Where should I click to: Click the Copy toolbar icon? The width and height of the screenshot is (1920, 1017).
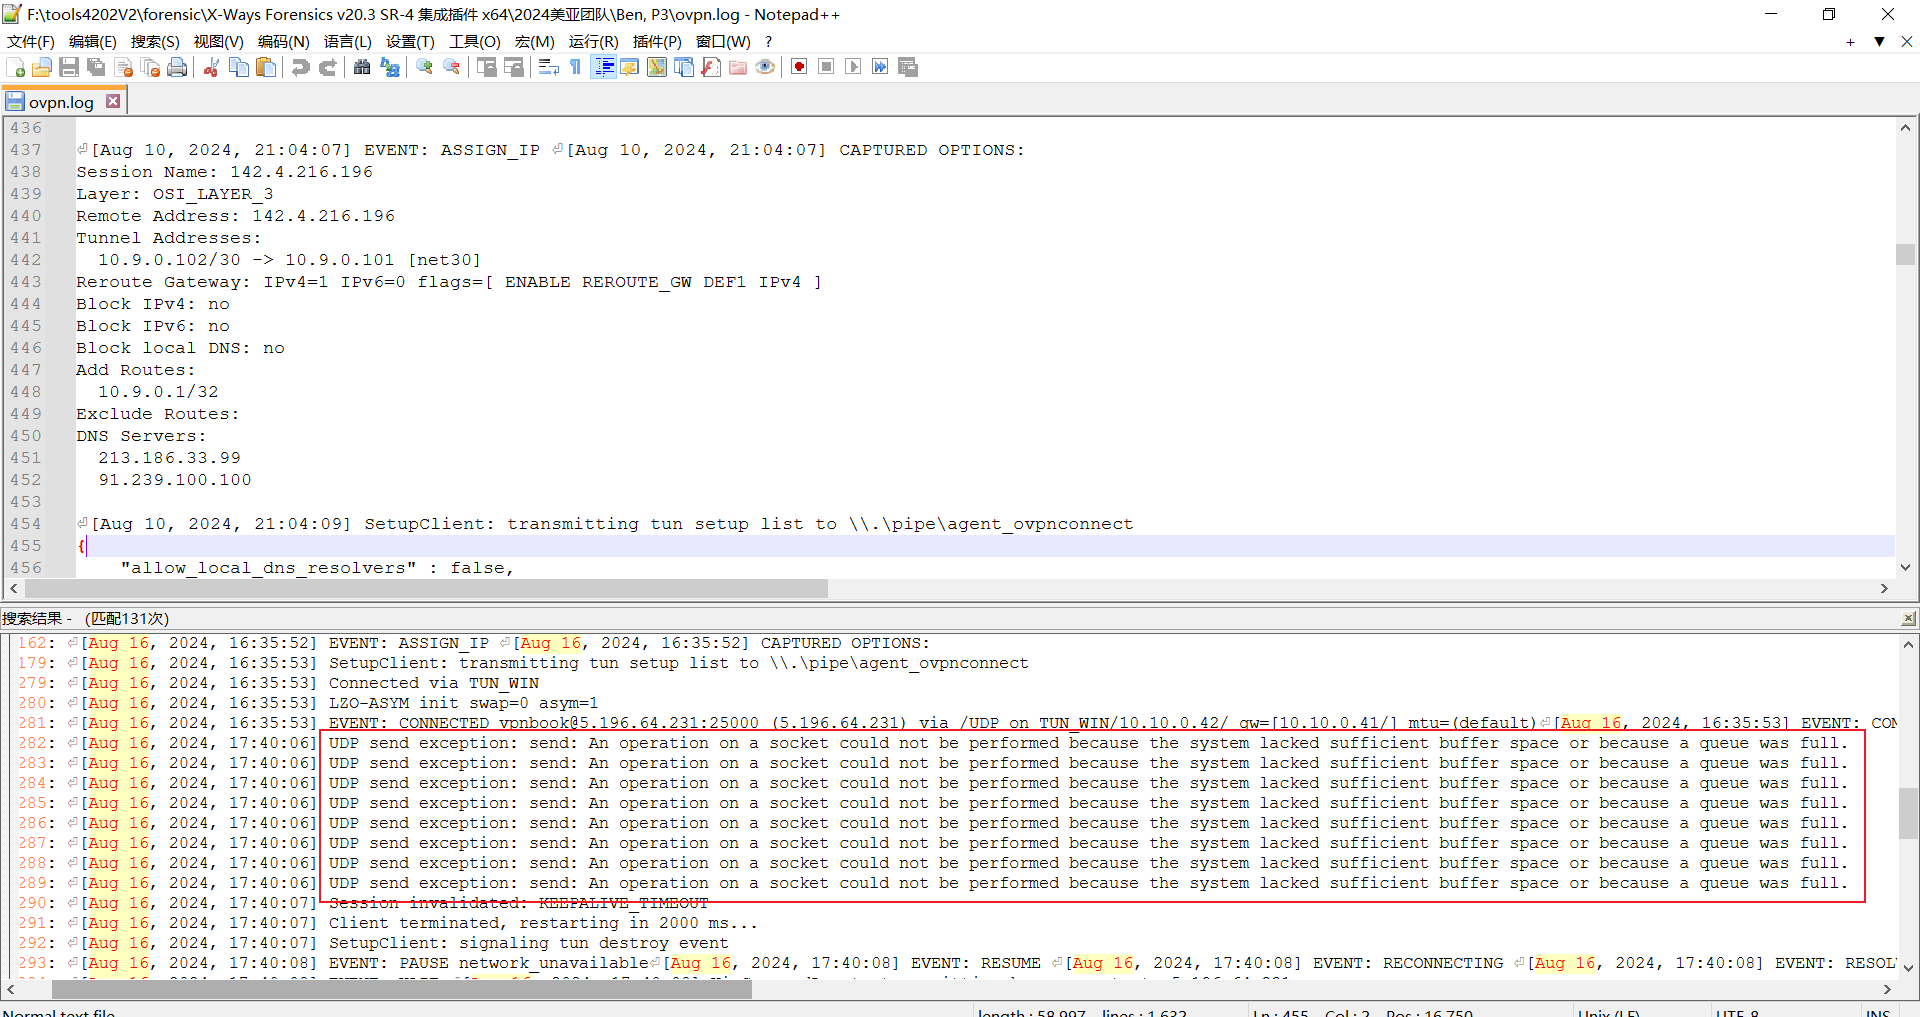[239, 67]
